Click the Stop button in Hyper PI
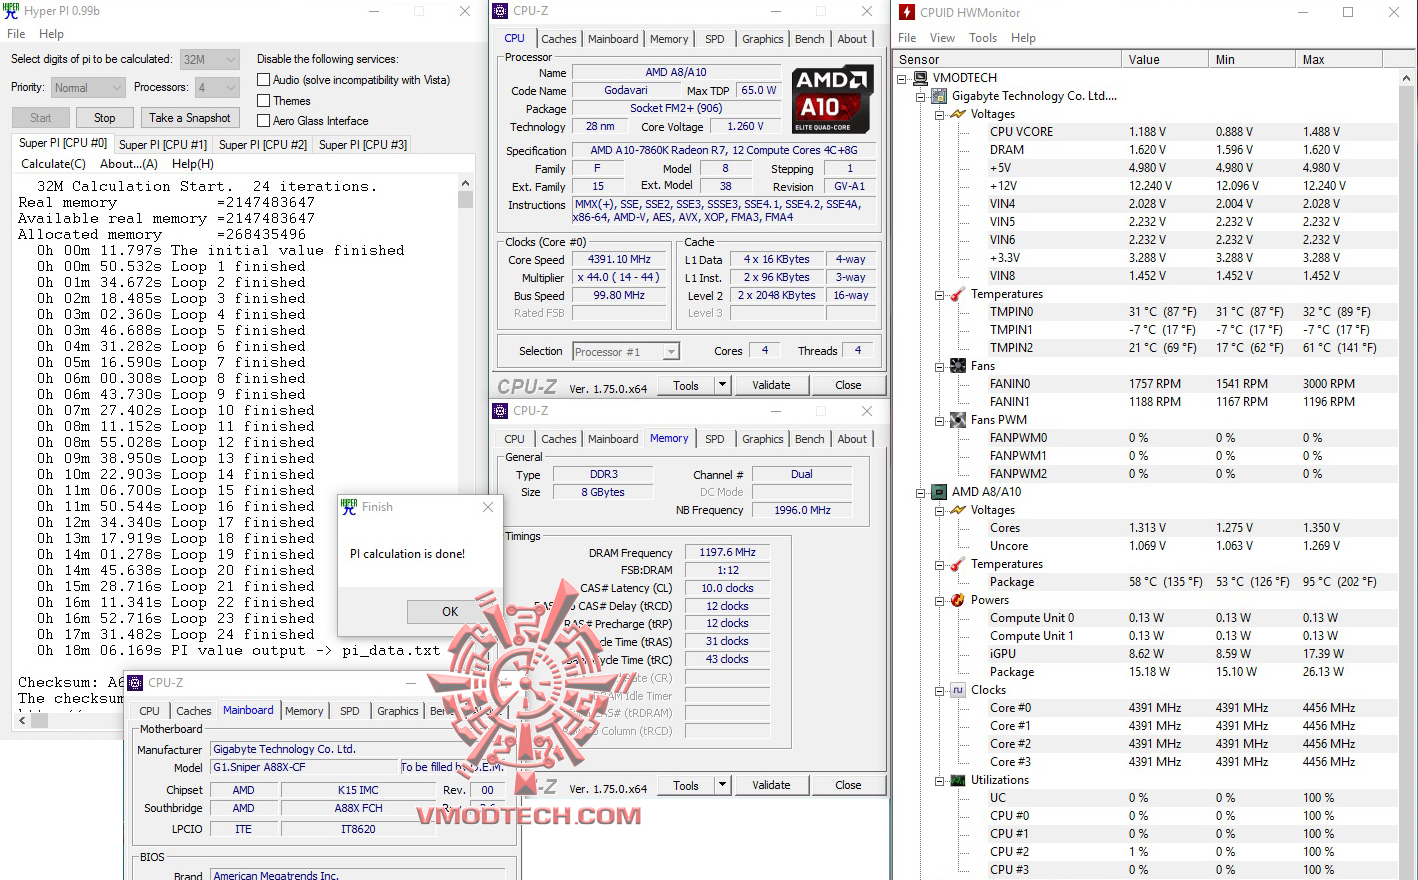The image size is (1418, 880). pyautogui.click(x=105, y=118)
